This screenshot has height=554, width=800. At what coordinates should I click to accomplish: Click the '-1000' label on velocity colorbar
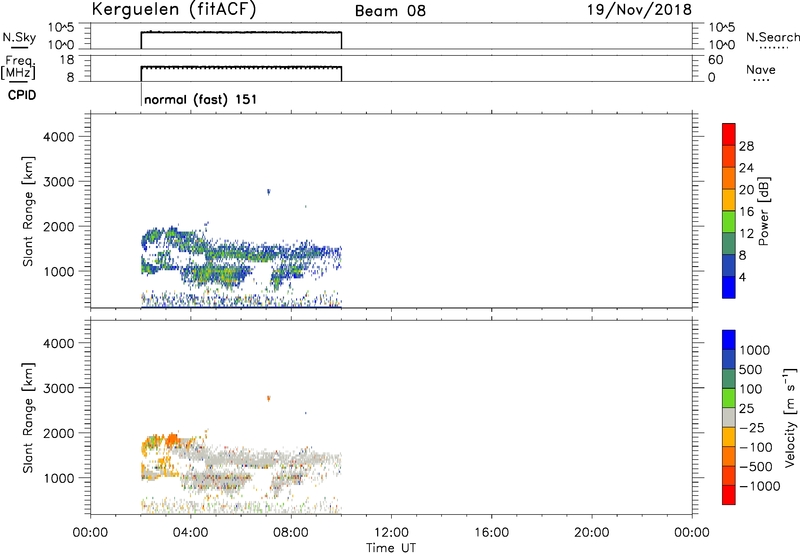coord(760,486)
